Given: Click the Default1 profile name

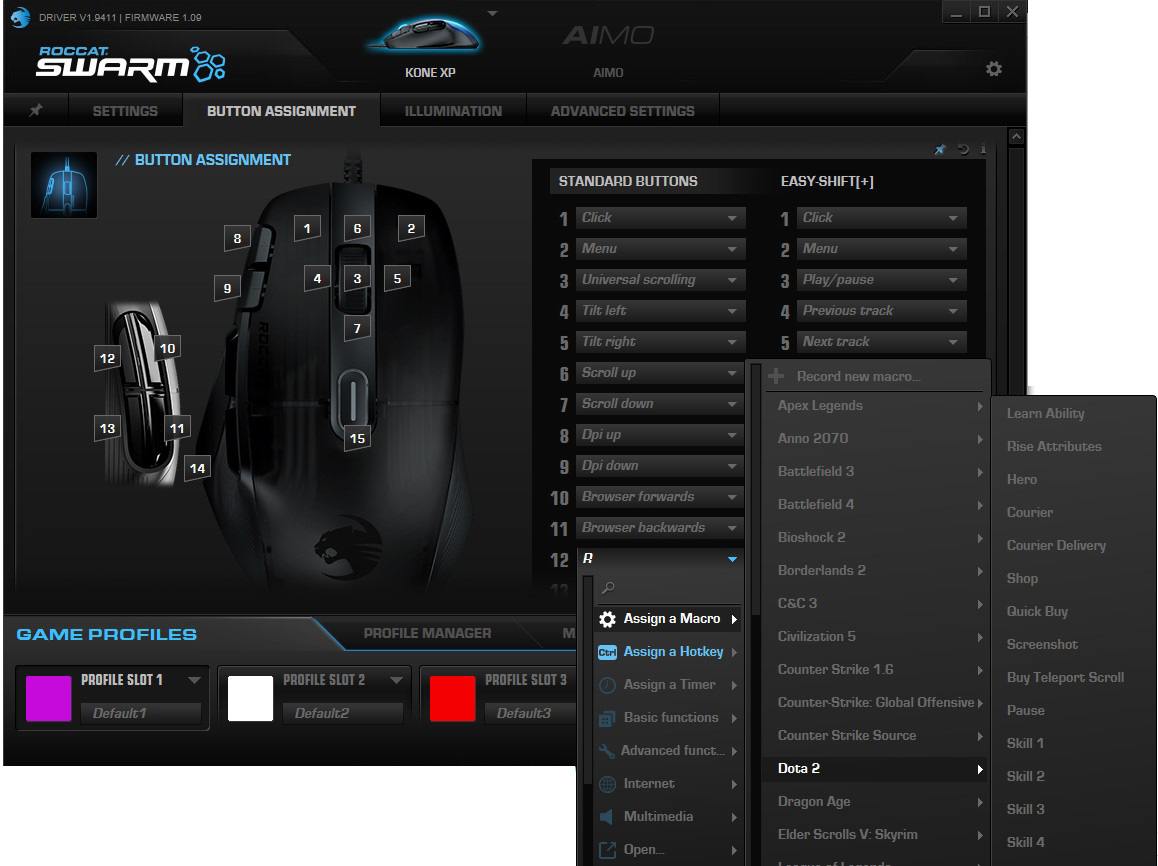Looking at the screenshot, I should coord(141,713).
